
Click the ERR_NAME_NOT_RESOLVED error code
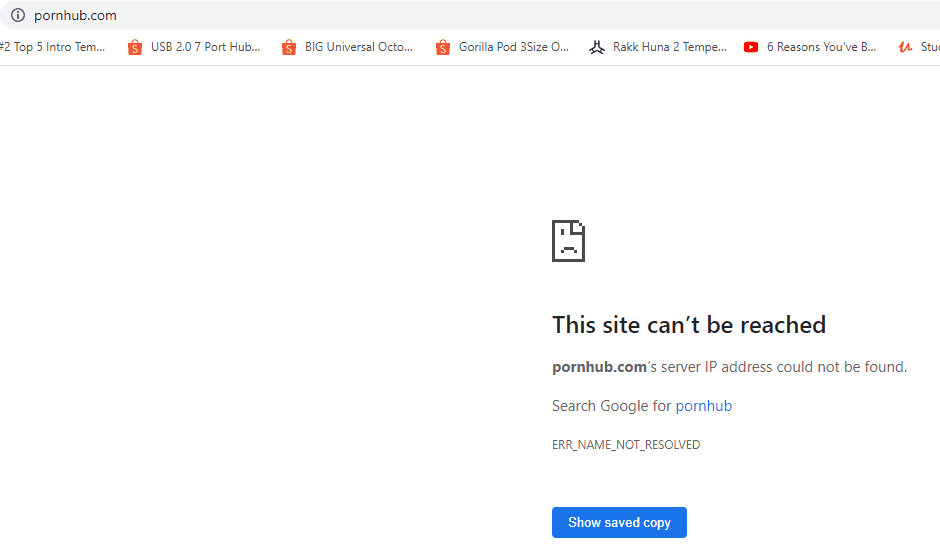click(626, 445)
